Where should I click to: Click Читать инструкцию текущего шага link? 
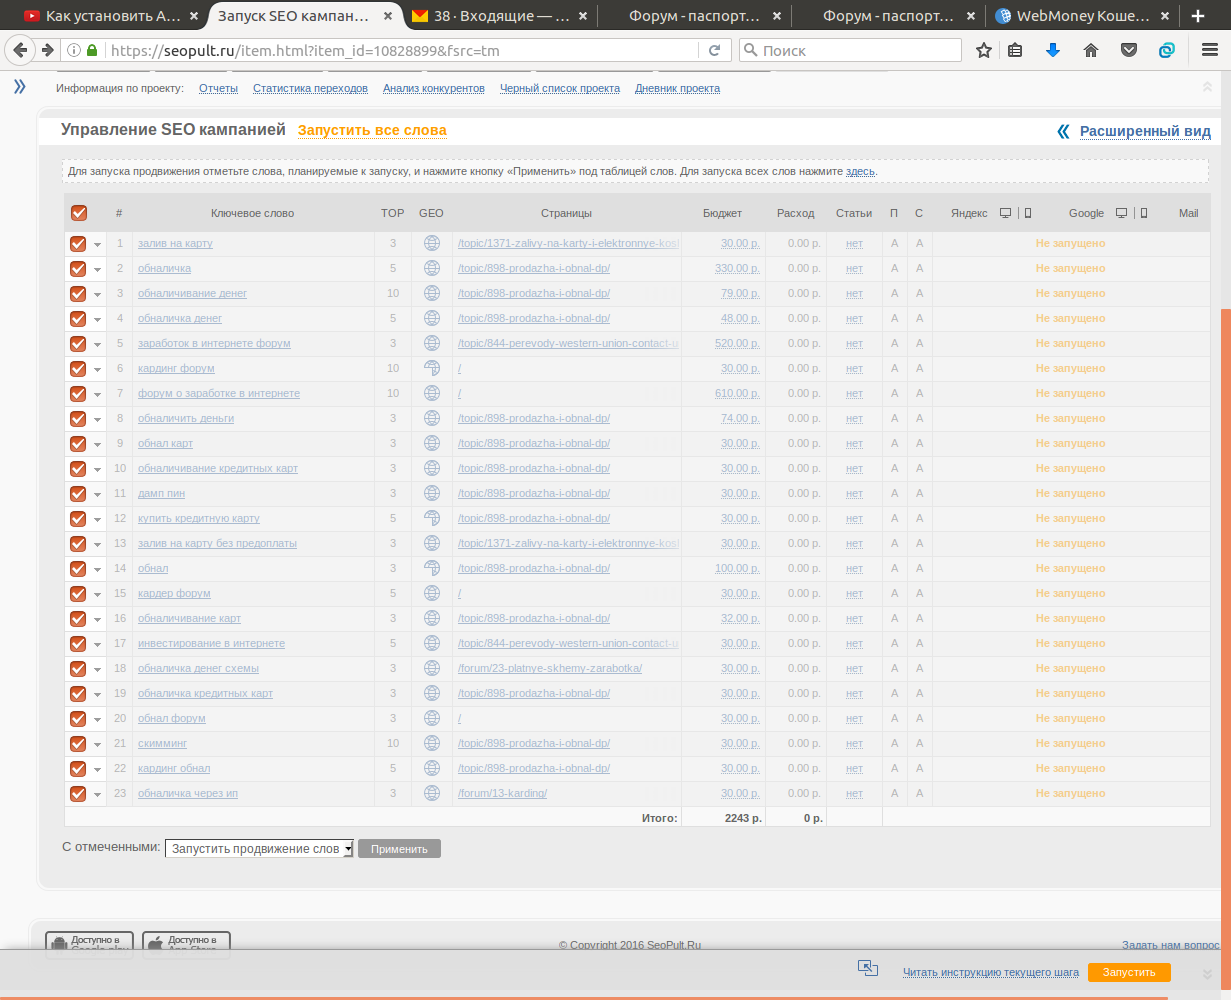click(x=991, y=972)
